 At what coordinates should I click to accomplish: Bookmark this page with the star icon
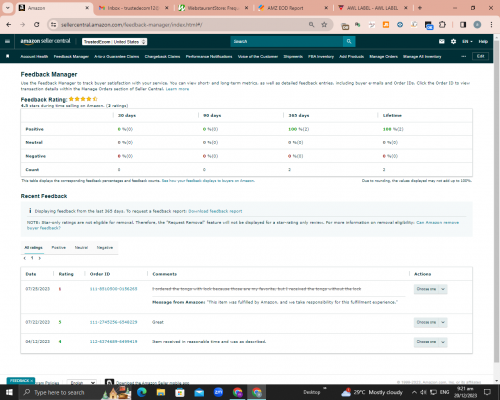pos(324,24)
